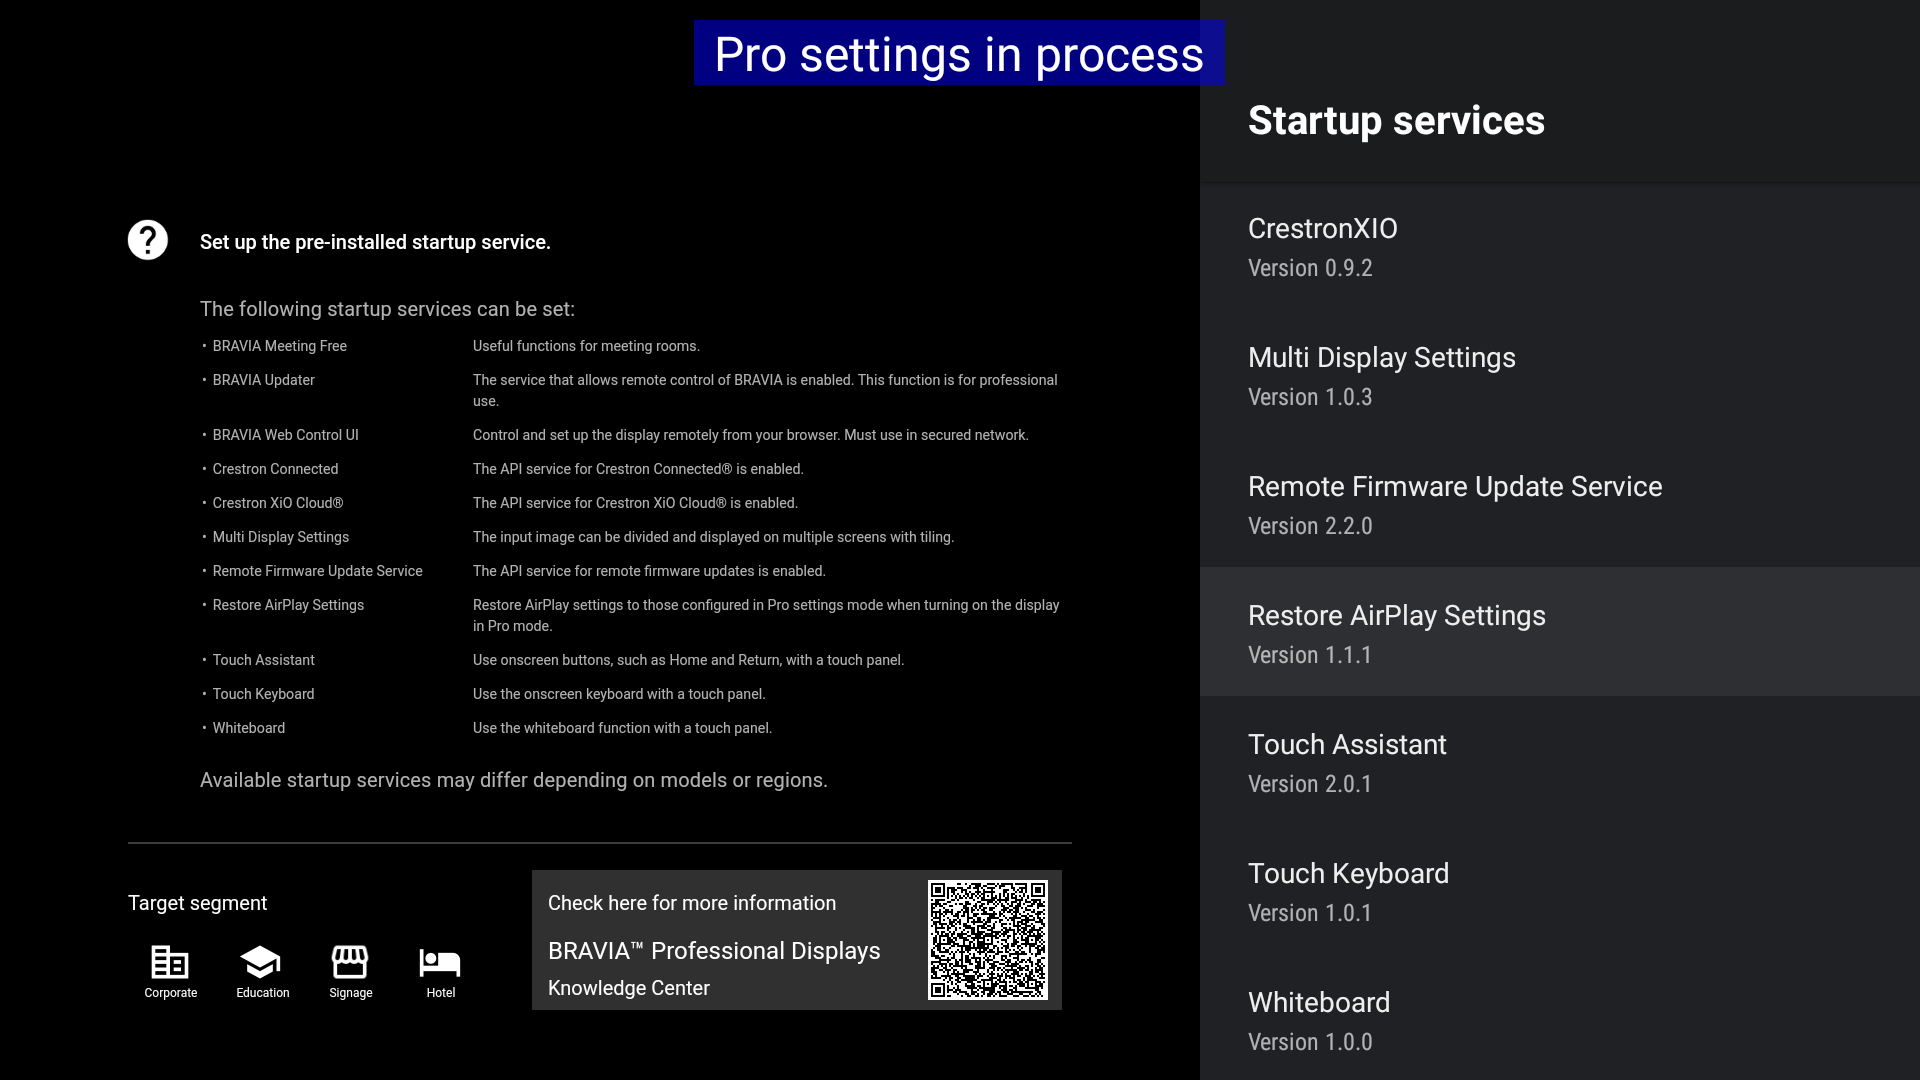Click the help question mark icon
The image size is (1920, 1080).
click(148, 240)
